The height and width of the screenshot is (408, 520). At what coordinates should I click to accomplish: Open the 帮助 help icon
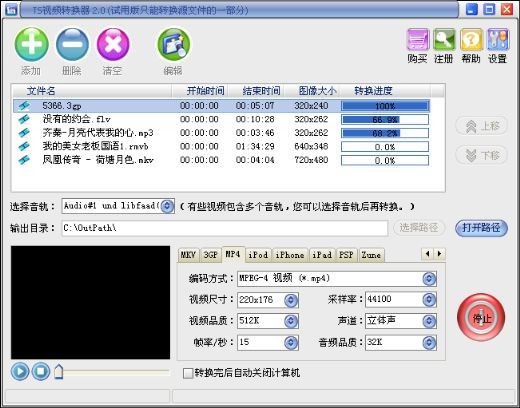click(471, 40)
